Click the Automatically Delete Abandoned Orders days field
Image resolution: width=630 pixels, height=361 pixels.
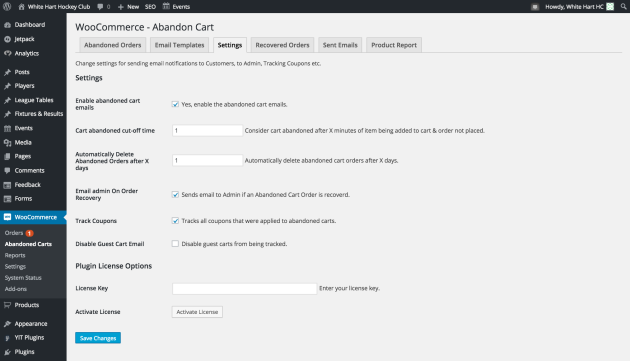(x=207, y=160)
